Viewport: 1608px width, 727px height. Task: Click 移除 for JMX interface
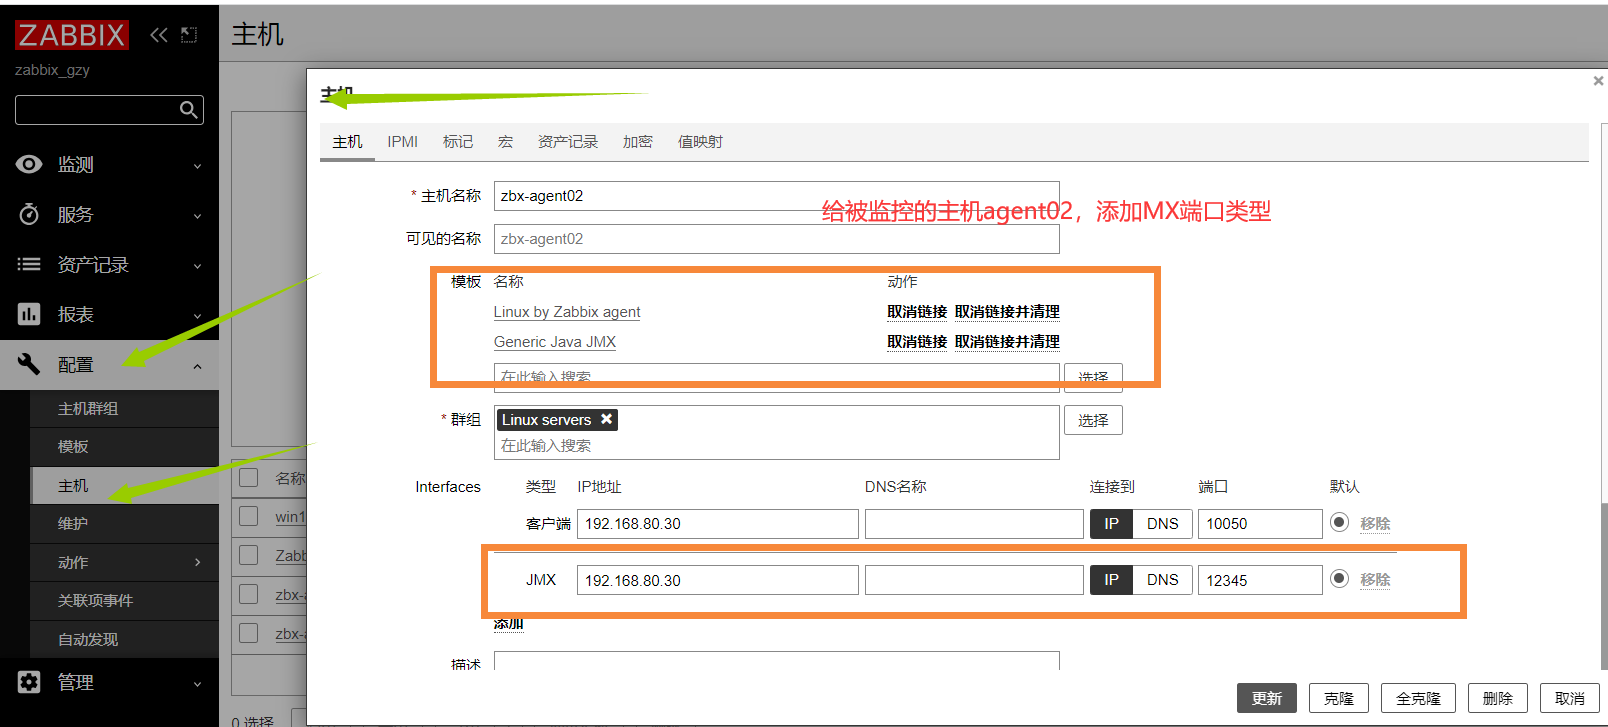(x=1375, y=580)
